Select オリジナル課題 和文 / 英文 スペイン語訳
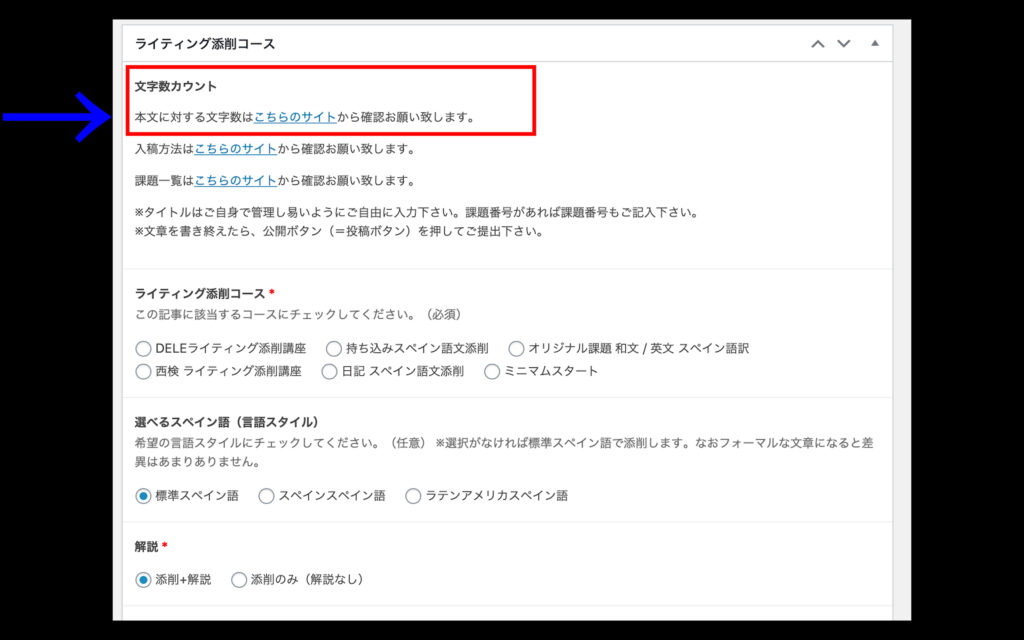Image resolution: width=1024 pixels, height=640 pixels. click(516, 349)
